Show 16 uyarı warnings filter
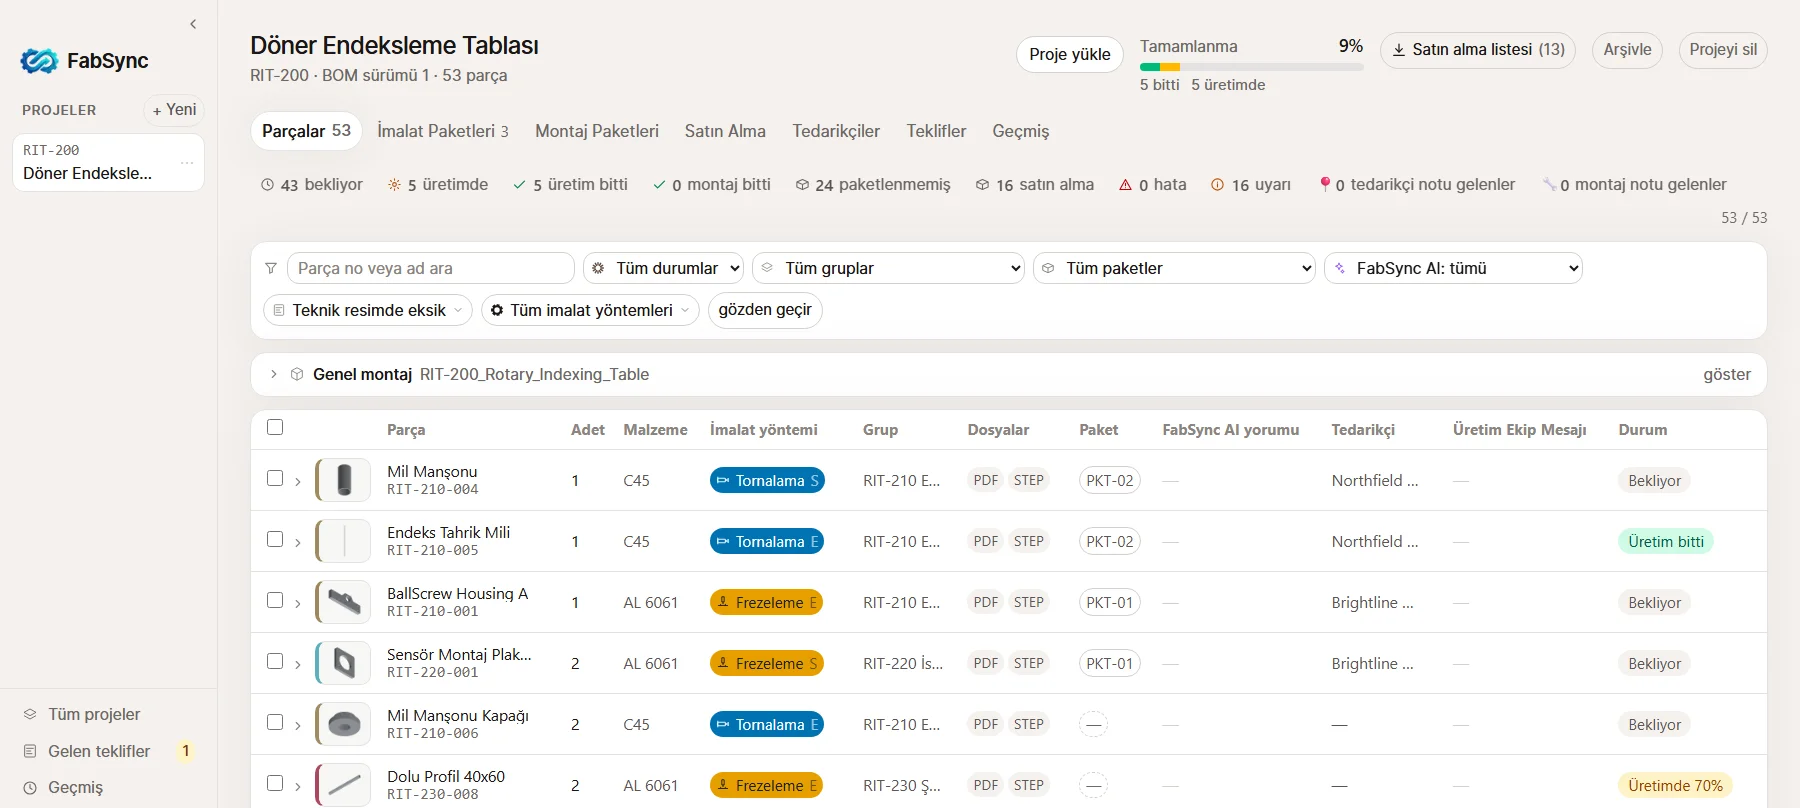The image size is (1800, 808). (x=1251, y=185)
